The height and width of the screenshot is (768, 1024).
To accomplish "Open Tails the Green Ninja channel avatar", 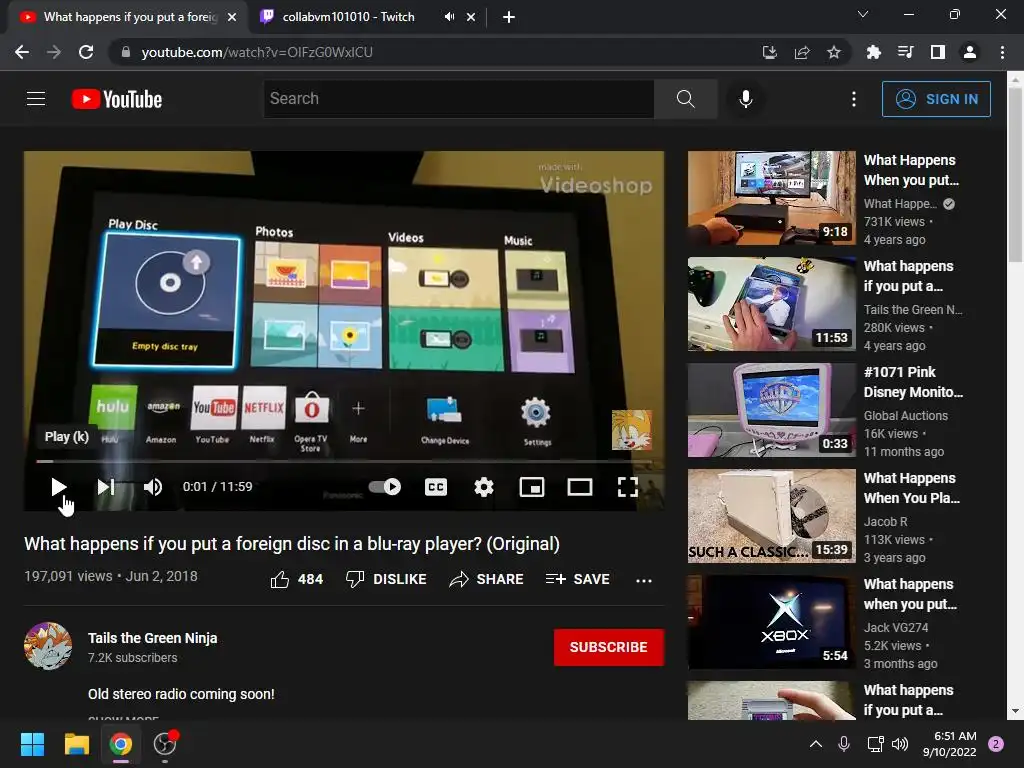I will point(48,646).
